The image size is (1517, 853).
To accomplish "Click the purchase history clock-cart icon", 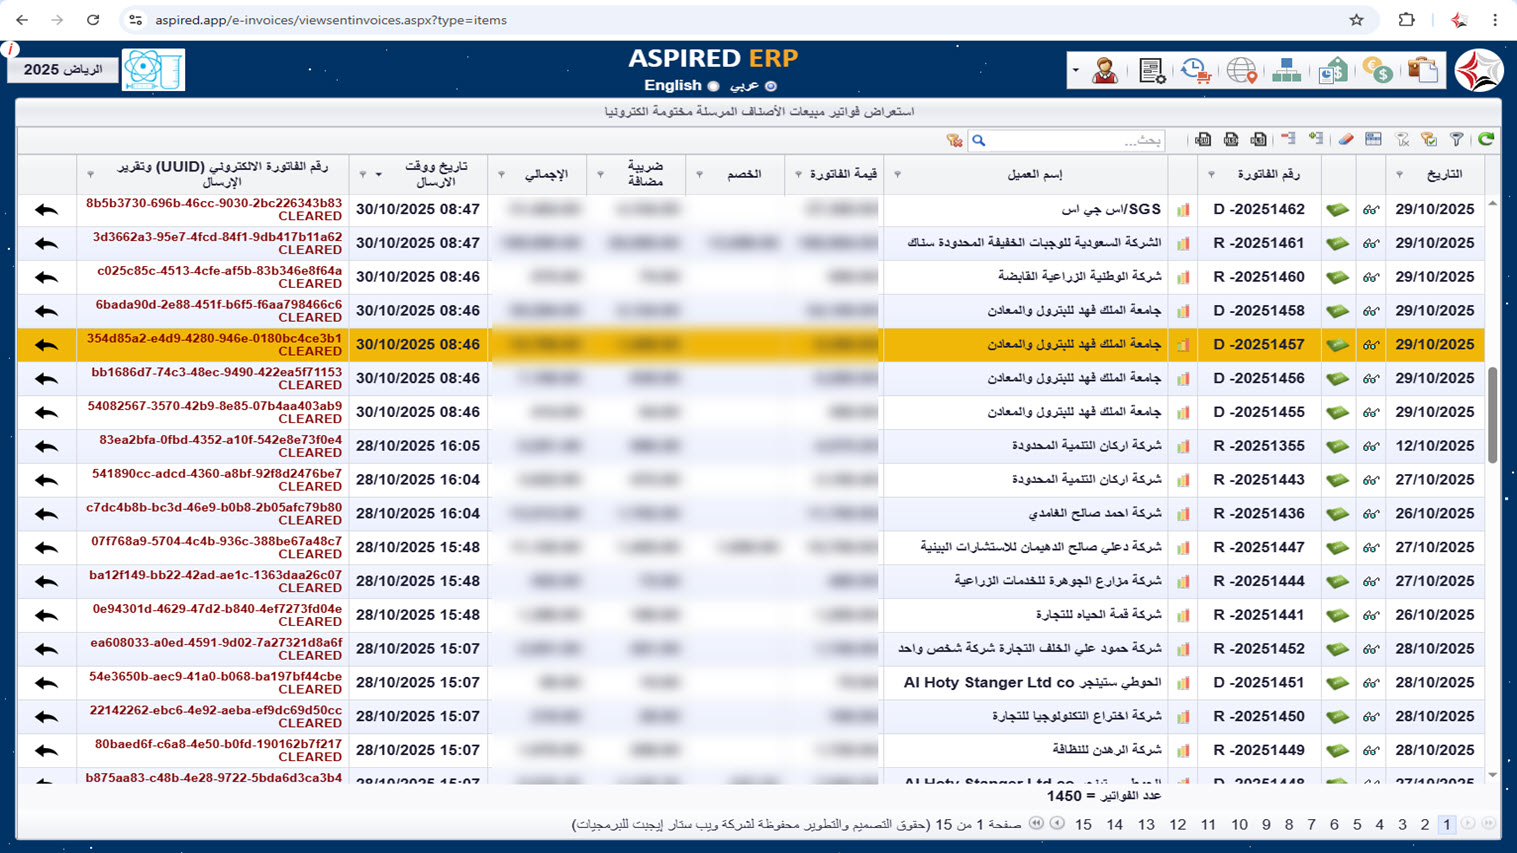I will coord(1196,71).
